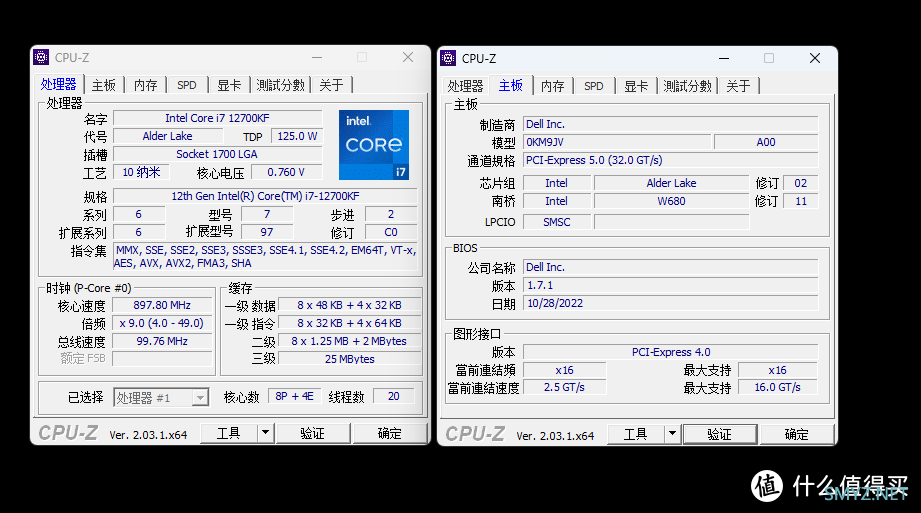Click the 8 x 32 KB + 4 x 64 KB cache value
This screenshot has height=513, width=921.
coord(349,323)
